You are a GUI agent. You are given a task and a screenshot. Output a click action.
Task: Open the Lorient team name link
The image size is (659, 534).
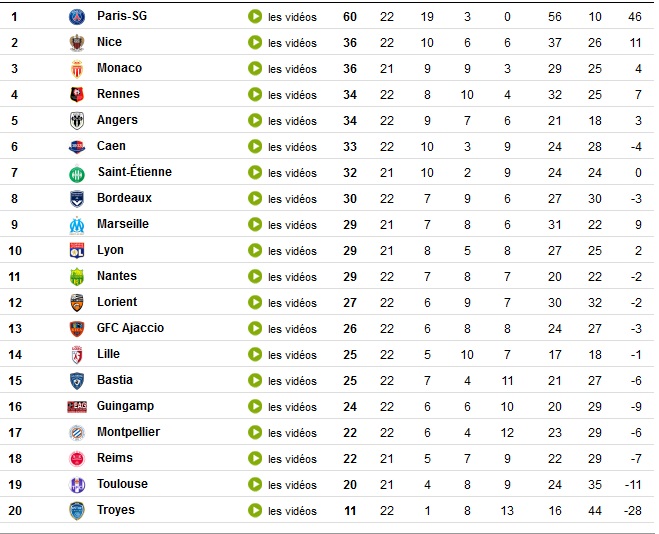(x=117, y=302)
